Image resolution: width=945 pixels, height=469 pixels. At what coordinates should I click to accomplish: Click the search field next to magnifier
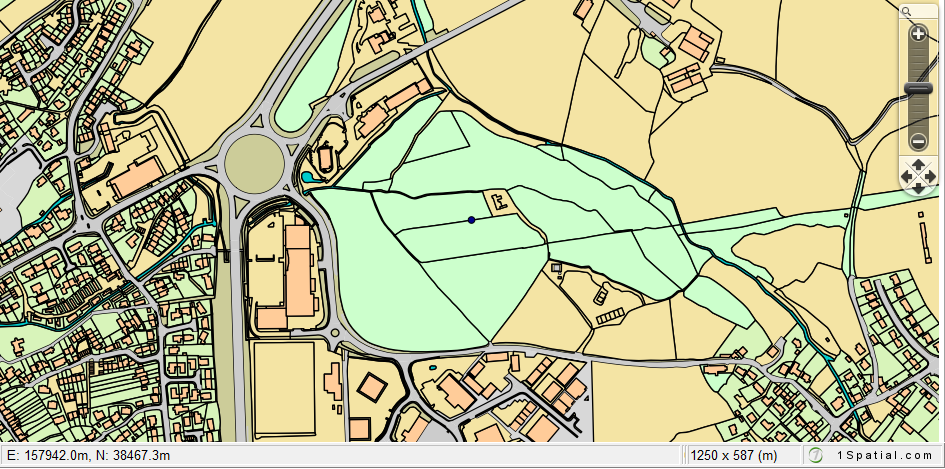pyautogui.click(x=925, y=12)
